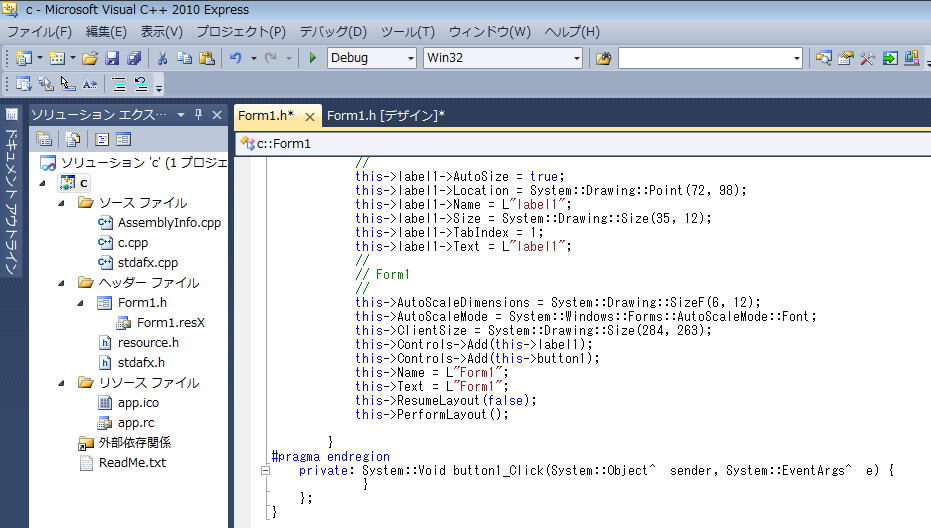Click the Cut scissors icon

coord(161,58)
